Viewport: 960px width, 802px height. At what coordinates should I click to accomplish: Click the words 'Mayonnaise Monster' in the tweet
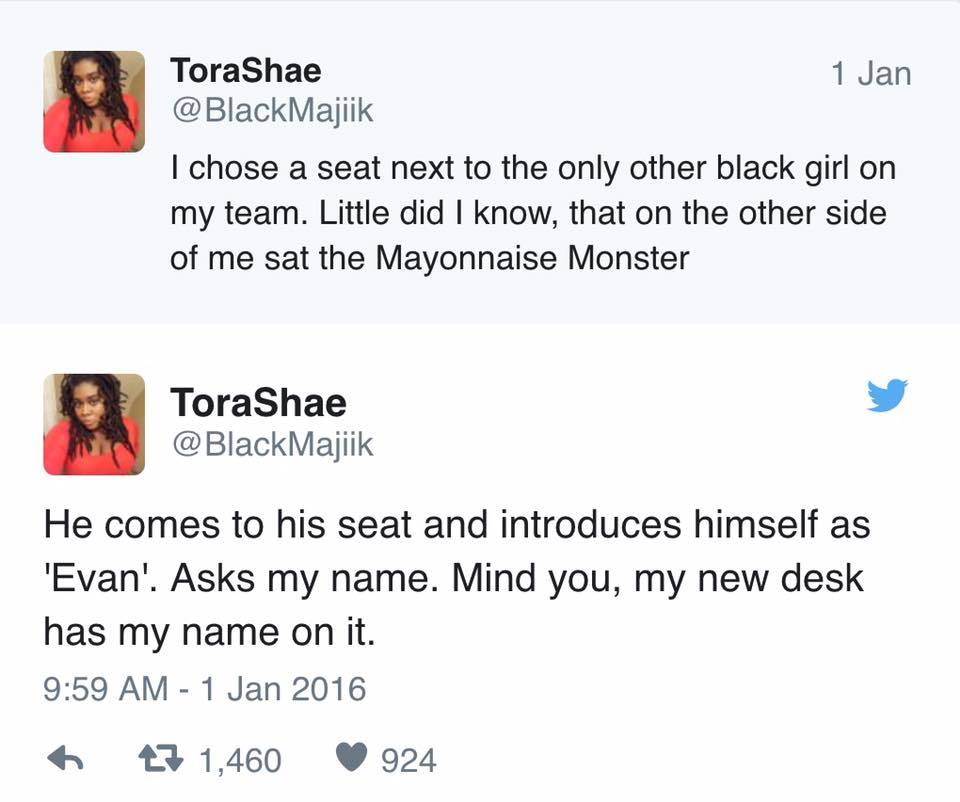coord(533,258)
